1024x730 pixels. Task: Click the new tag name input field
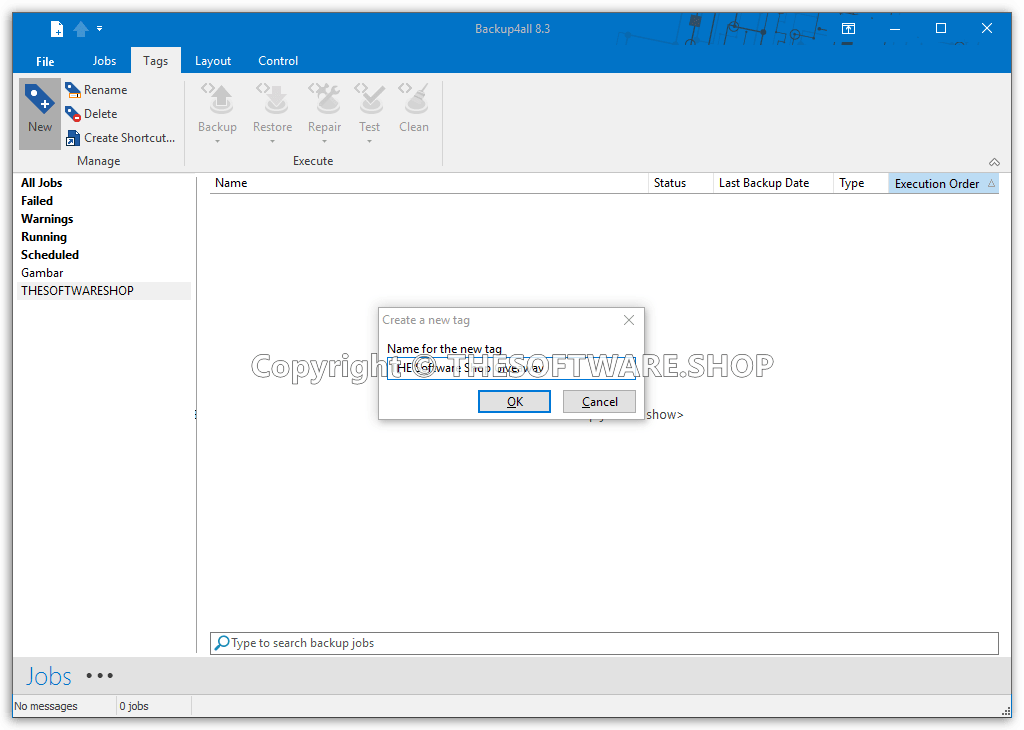click(x=511, y=368)
